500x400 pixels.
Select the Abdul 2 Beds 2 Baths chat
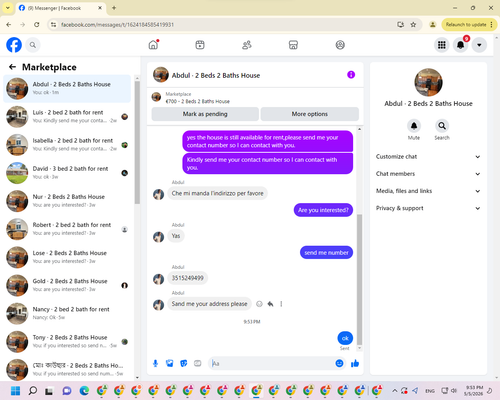pyautogui.click(x=67, y=88)
